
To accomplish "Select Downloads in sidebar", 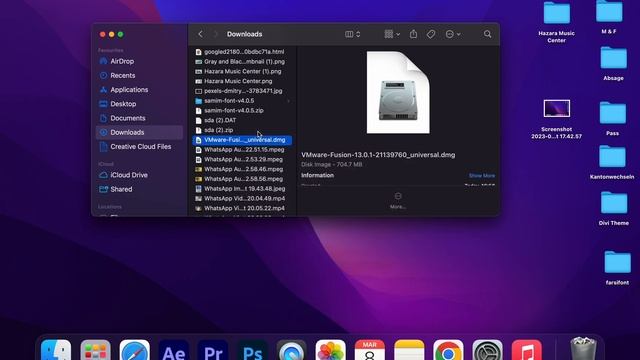I will coord(139,132).
